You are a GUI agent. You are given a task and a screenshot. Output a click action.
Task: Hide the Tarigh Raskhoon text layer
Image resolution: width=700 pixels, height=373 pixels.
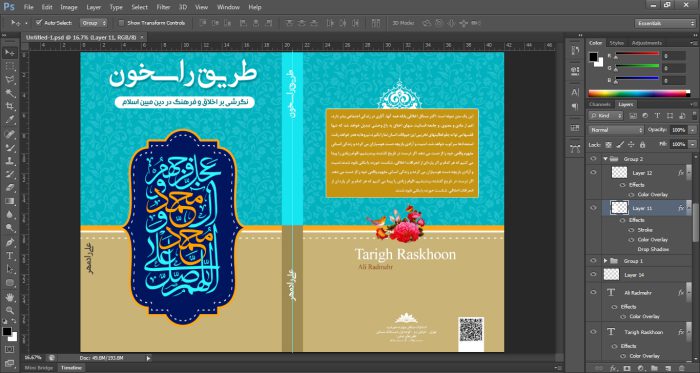tap(593, 332)
